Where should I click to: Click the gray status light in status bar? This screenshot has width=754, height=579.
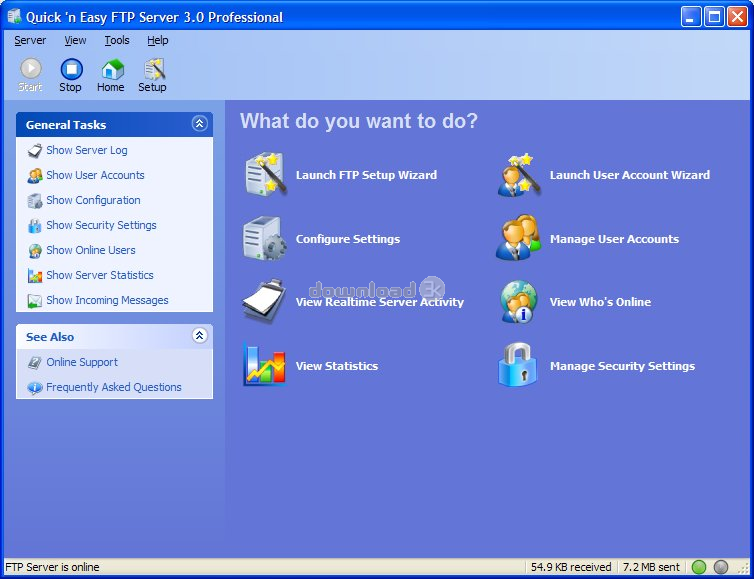pos(721,567)
